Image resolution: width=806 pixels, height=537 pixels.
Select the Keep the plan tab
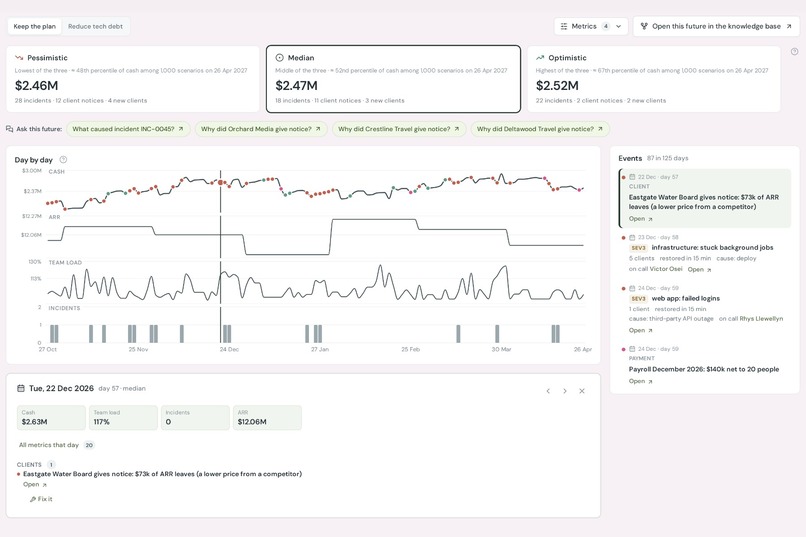click(x=34, y=26)
